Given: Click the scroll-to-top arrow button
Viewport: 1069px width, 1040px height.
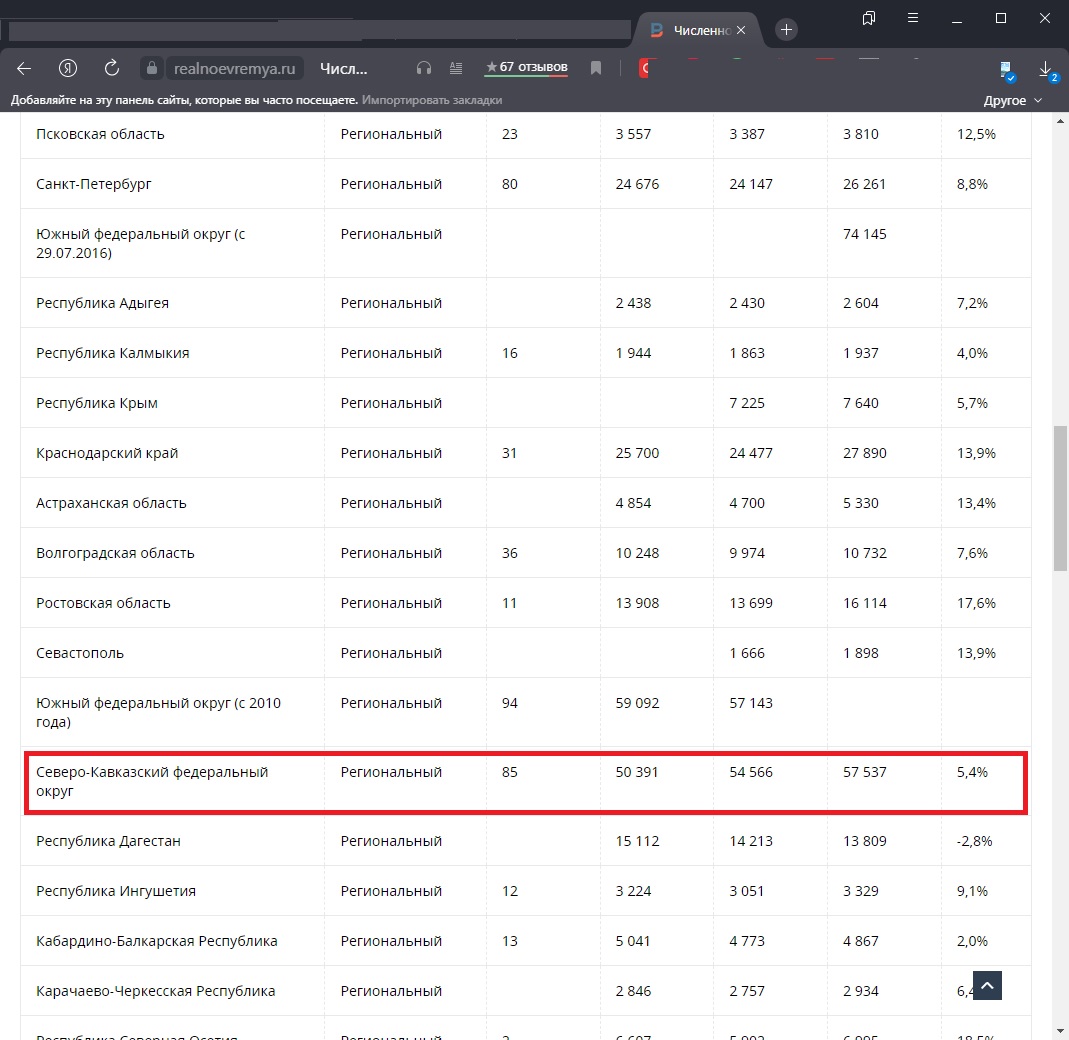Looking at the screenshot, I should [987, 985].
